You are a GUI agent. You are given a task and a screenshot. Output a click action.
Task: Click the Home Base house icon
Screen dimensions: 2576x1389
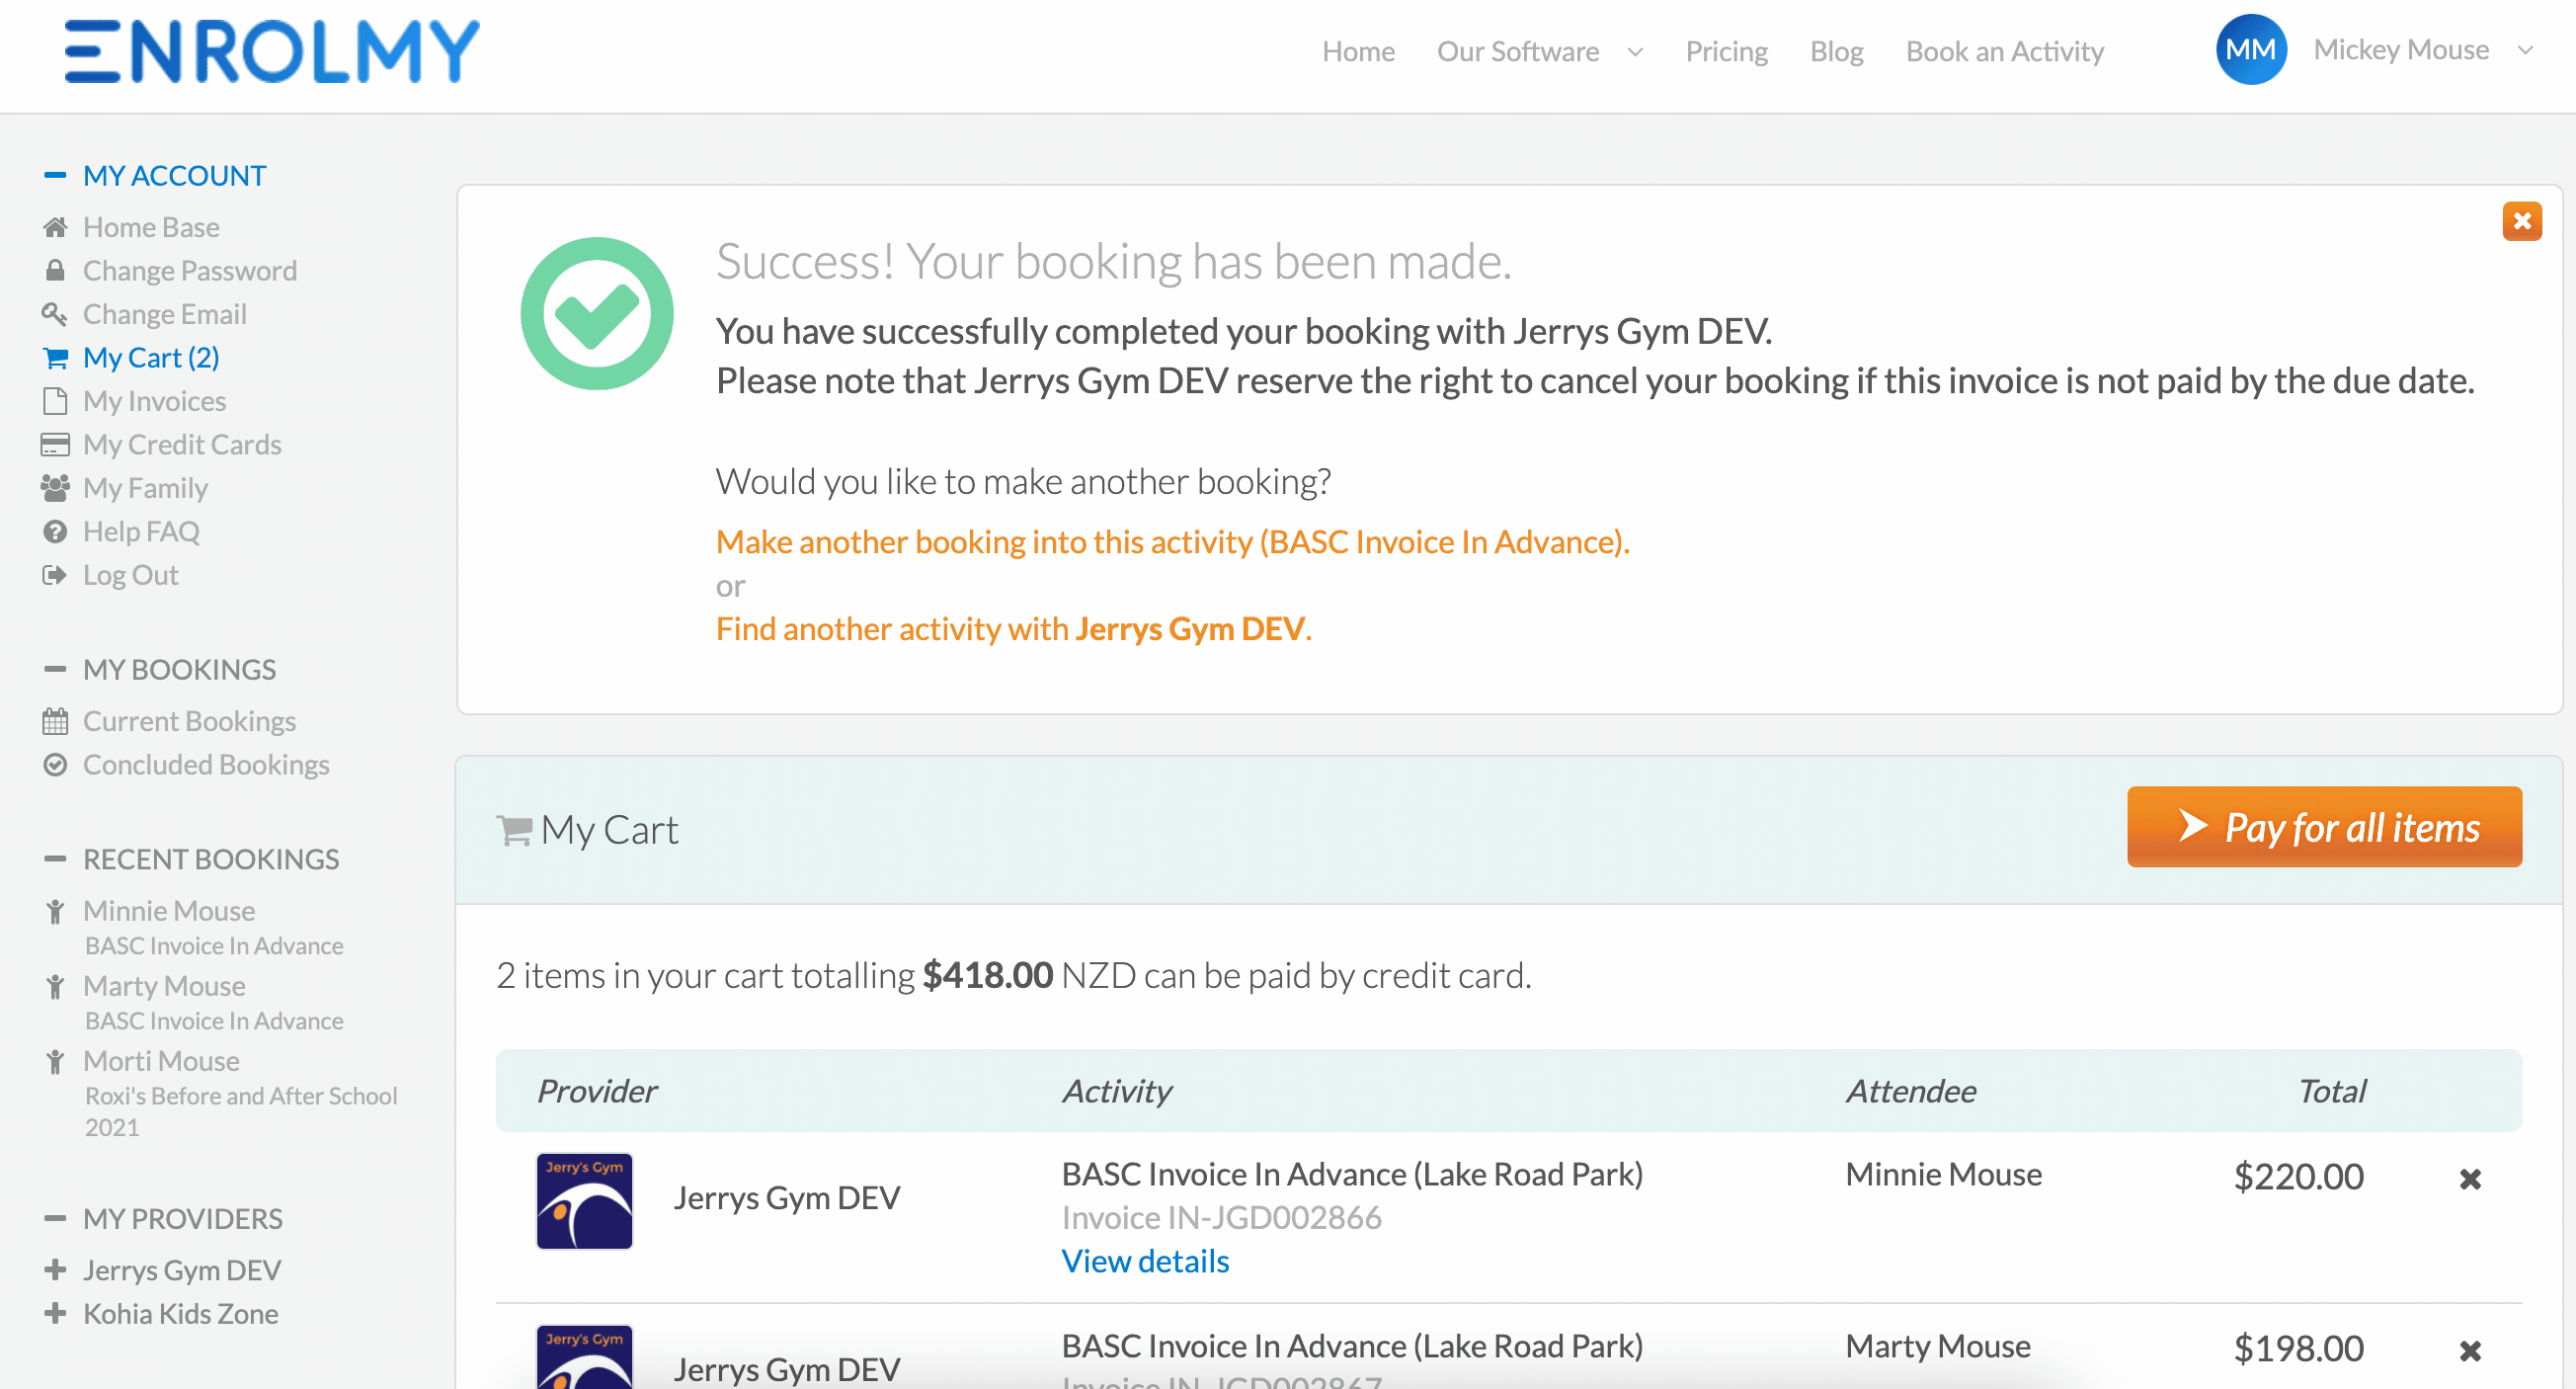coord(55,227)
